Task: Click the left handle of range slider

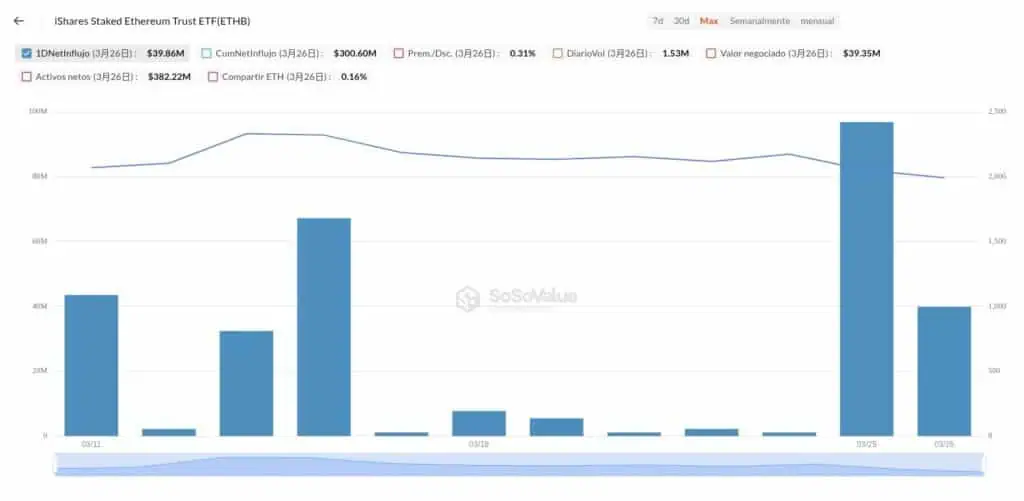Action: (x=56, y=464)
